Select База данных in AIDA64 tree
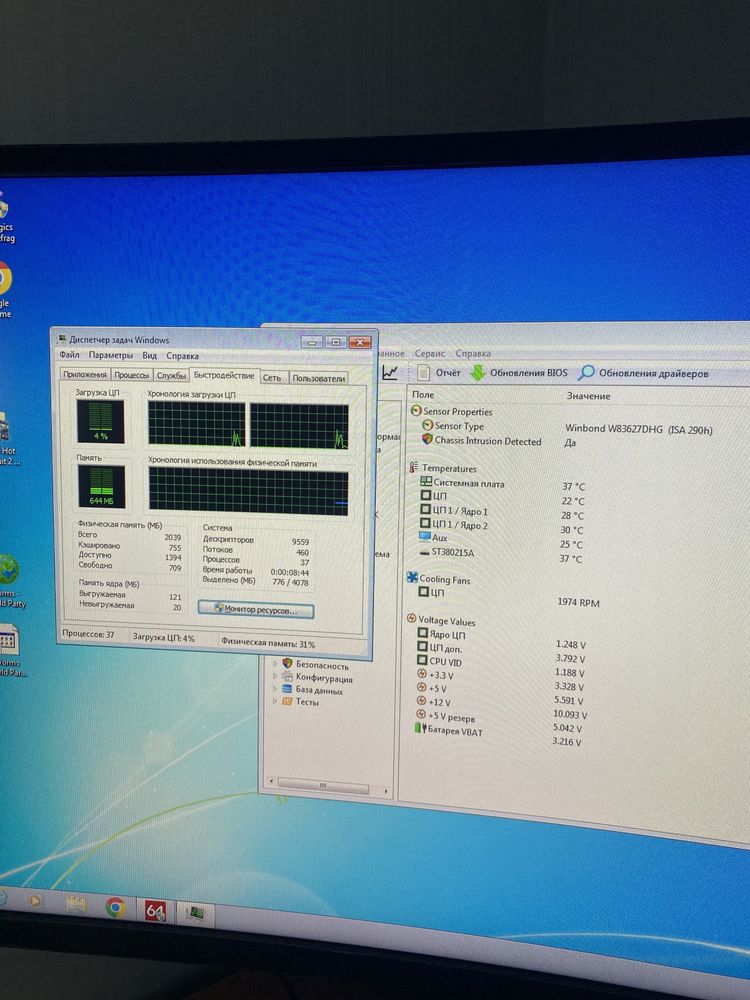This screenshot has height=1000, width=750. (x=319, y=690)
